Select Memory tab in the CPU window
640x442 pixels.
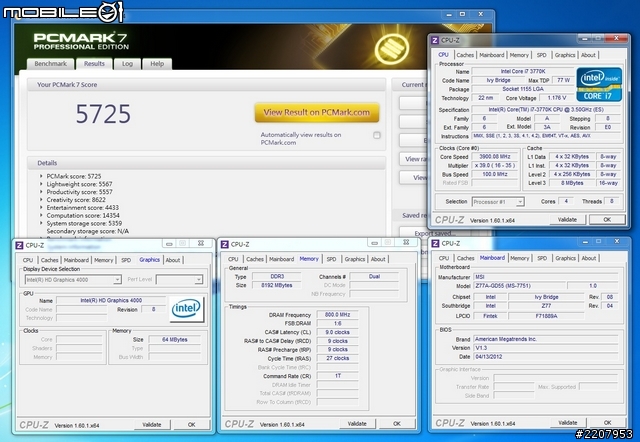click(x=519, y=55)
